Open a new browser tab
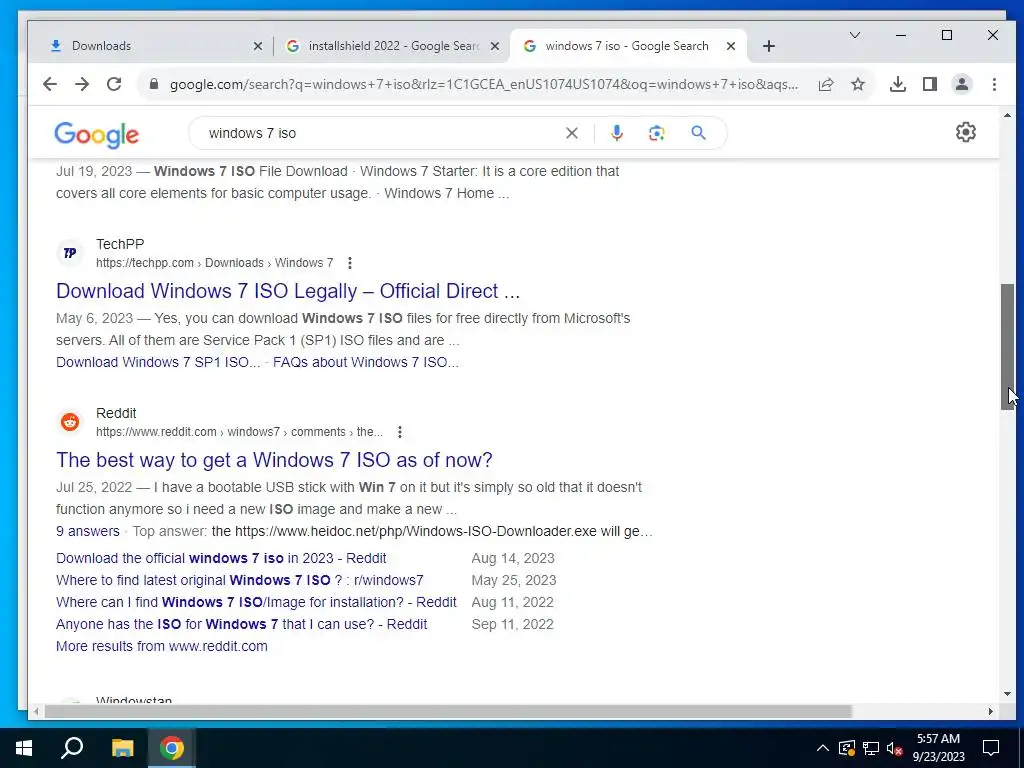This screenshot has width=1024, height=768. pyautogui.click(x=769, y=46)
